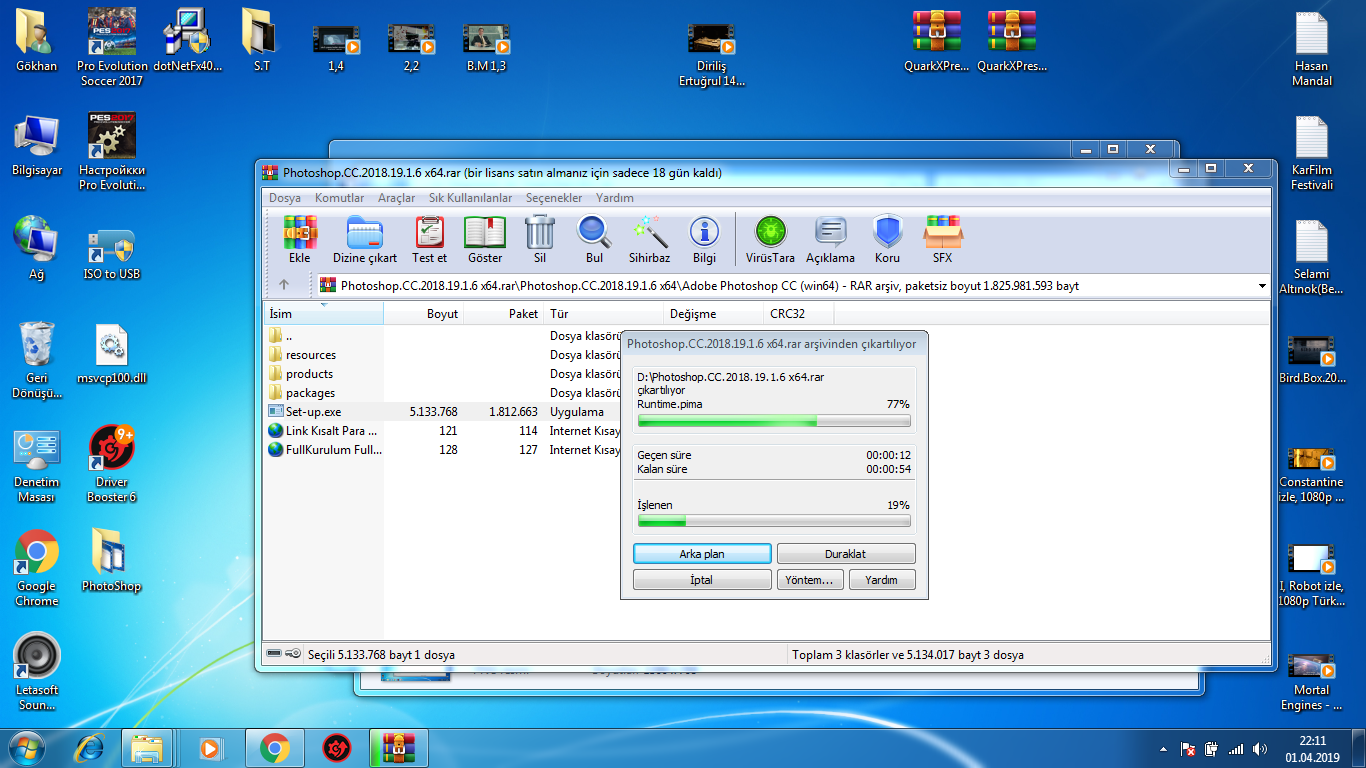
Task: Open the Bilgisayar desktop icon
Action: pyautogui.click(x=37, y=145)
